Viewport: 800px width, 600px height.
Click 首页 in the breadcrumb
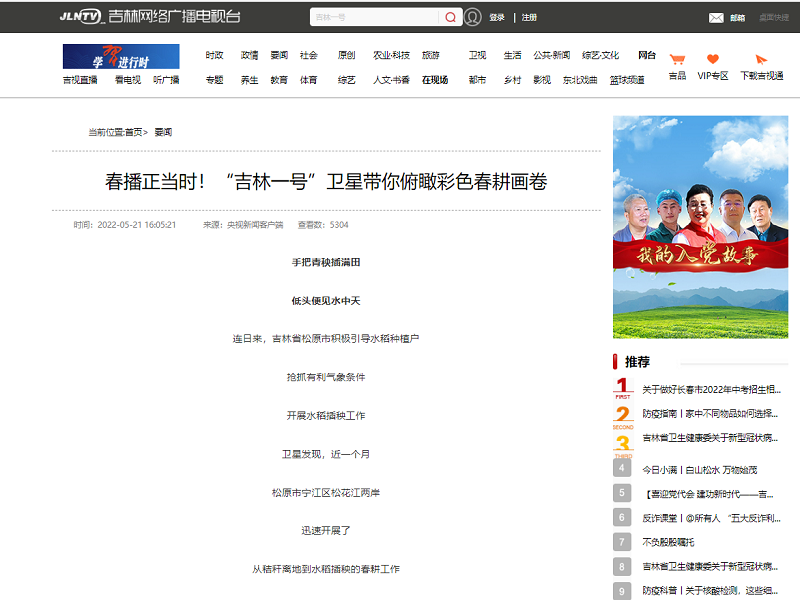click(x=133, y=132)
